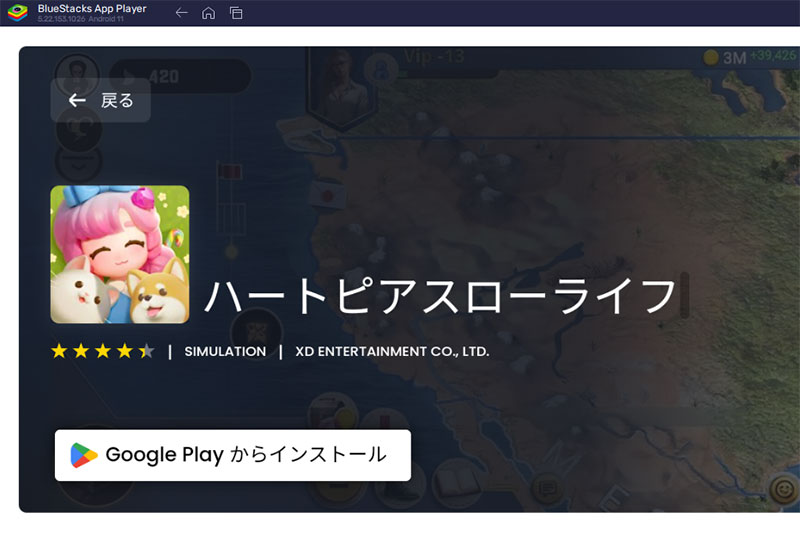Click the ハートピアスローライフ game app icon
Image resolution: width=800 pixels, height=542 pixels.
(120, 254)
